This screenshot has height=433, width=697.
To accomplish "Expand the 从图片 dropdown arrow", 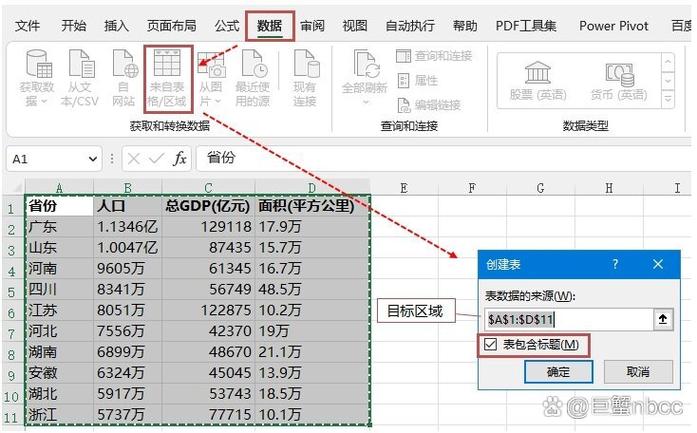I will pyautogui.click(x=218, y=102).
